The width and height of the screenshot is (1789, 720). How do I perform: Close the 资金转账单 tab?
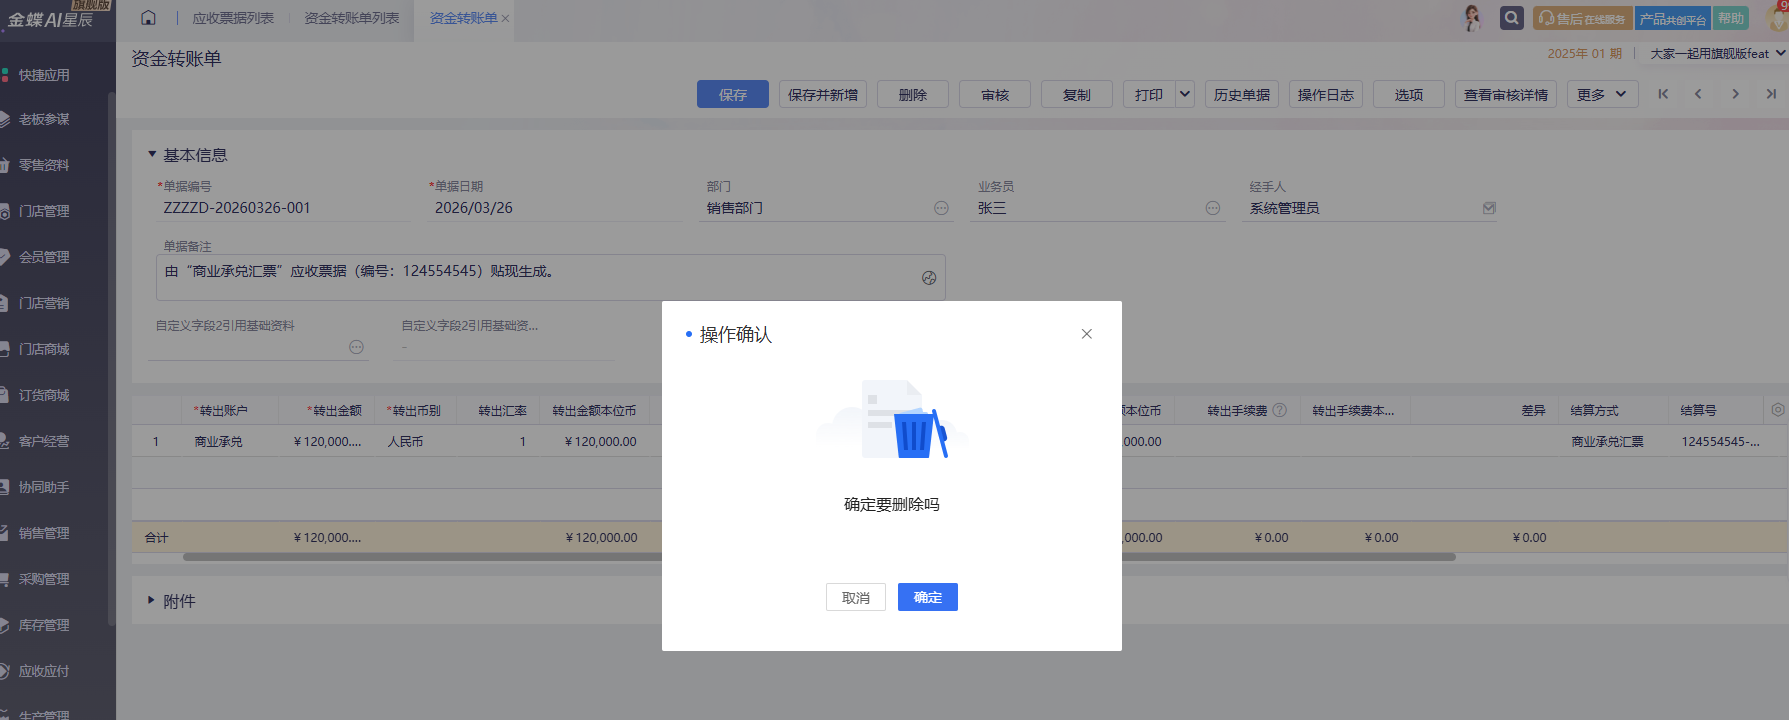click(x=505, y=19)
